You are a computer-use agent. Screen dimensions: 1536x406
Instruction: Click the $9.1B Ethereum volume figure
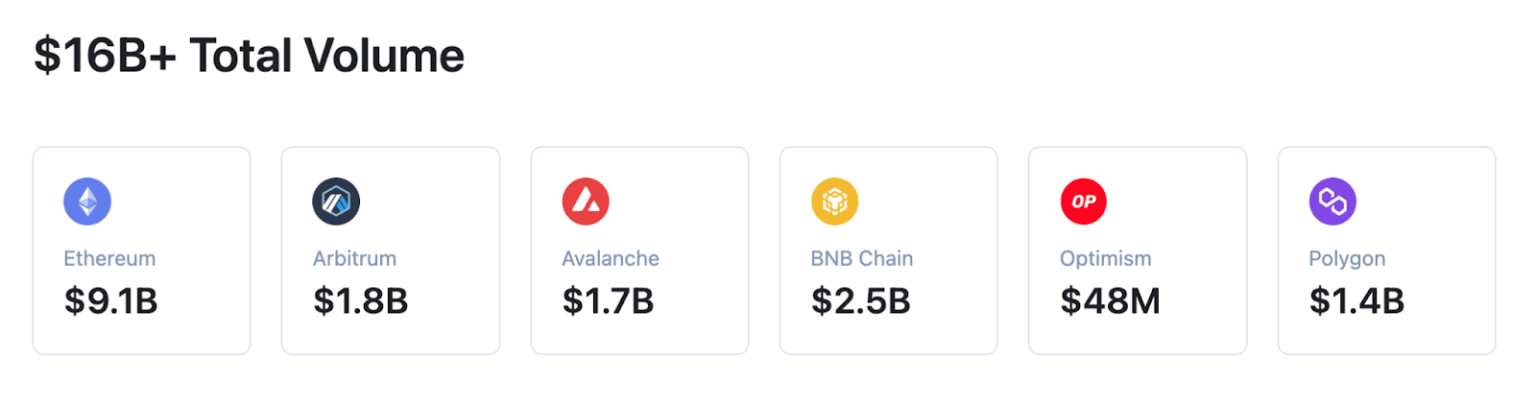[x=111, y=301]
